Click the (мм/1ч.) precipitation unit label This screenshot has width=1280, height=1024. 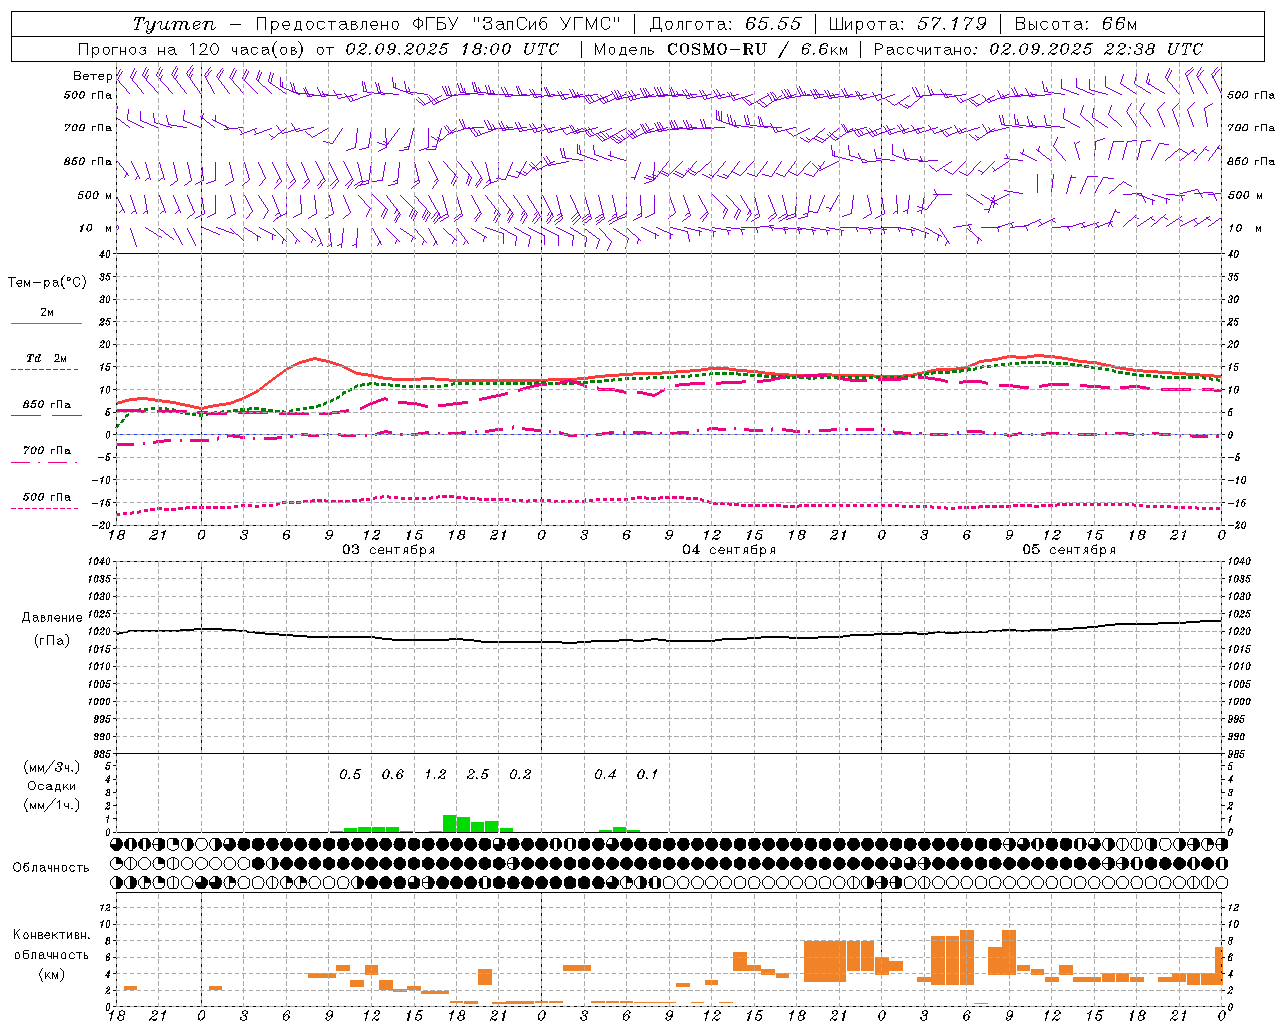point(52,805)
